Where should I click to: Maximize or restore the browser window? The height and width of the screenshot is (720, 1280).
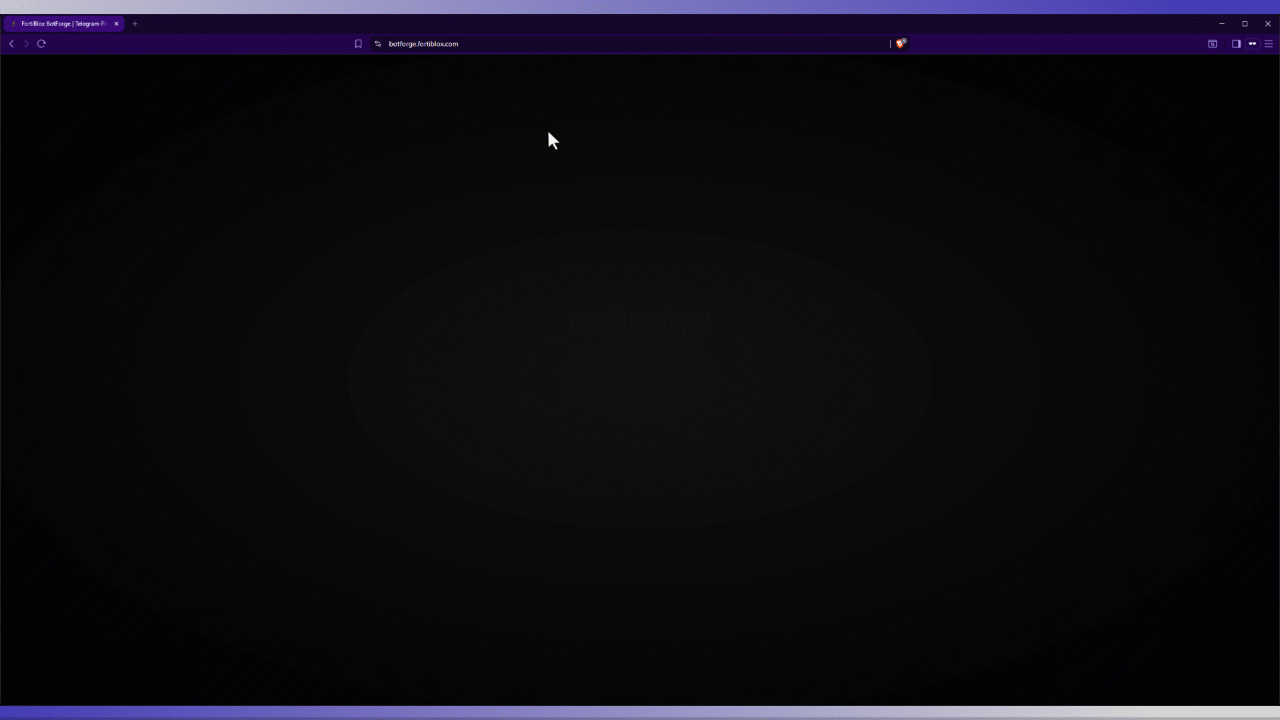click(x=1245, y=23)
